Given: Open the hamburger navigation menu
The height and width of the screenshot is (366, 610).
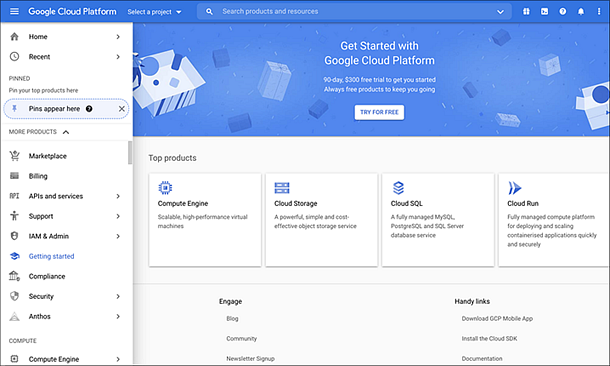Looking at the screenshot, I should (14, 11).
